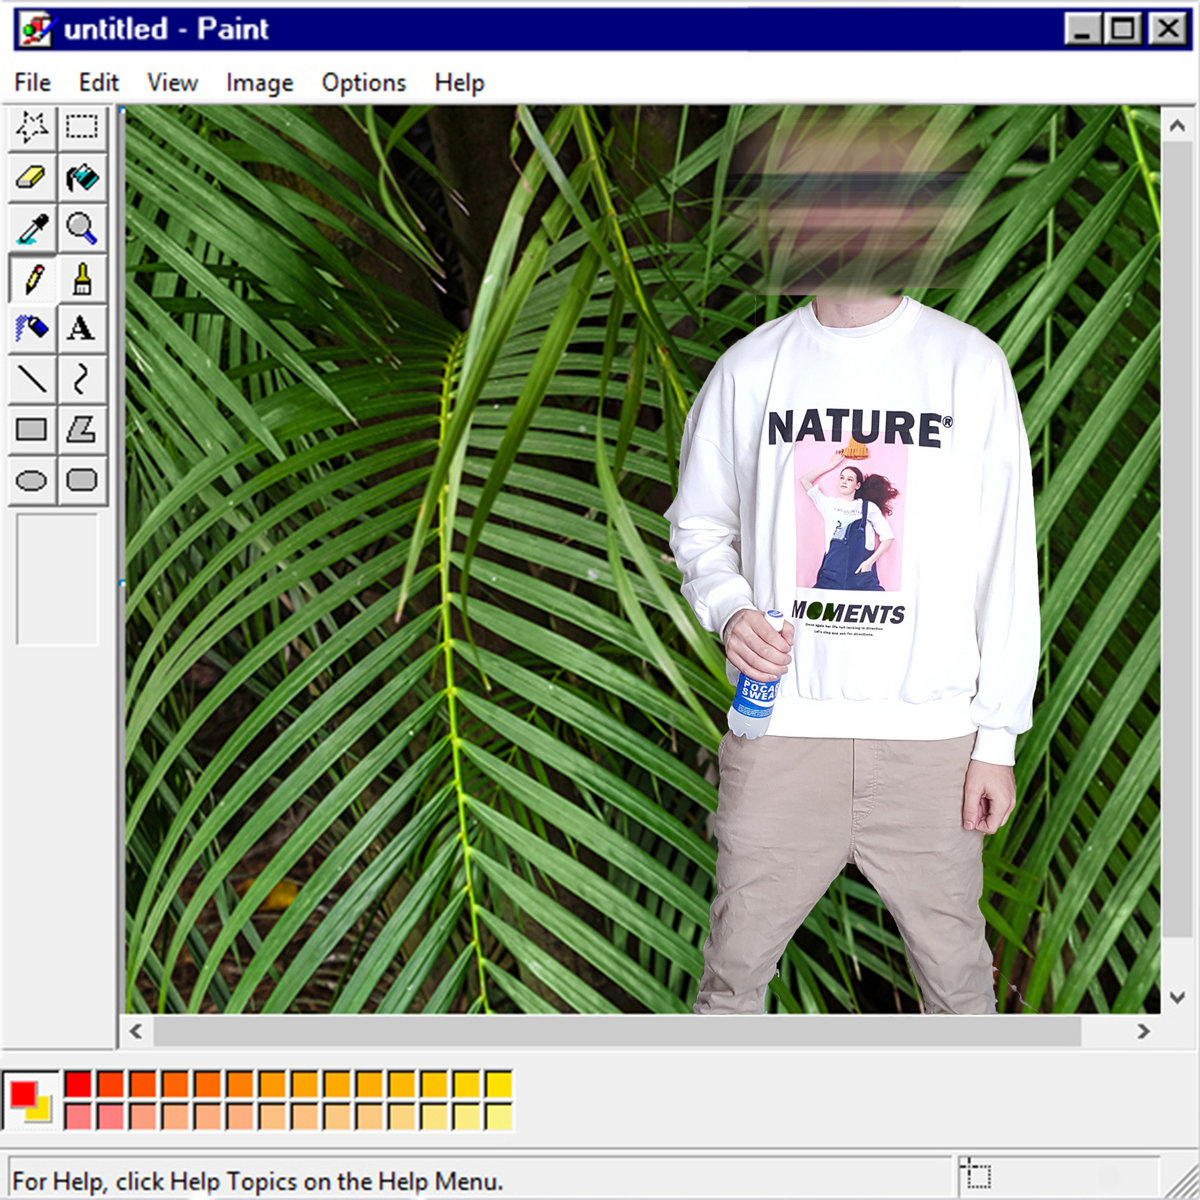
Task: Open the File menu
Action: pos(32,83)
